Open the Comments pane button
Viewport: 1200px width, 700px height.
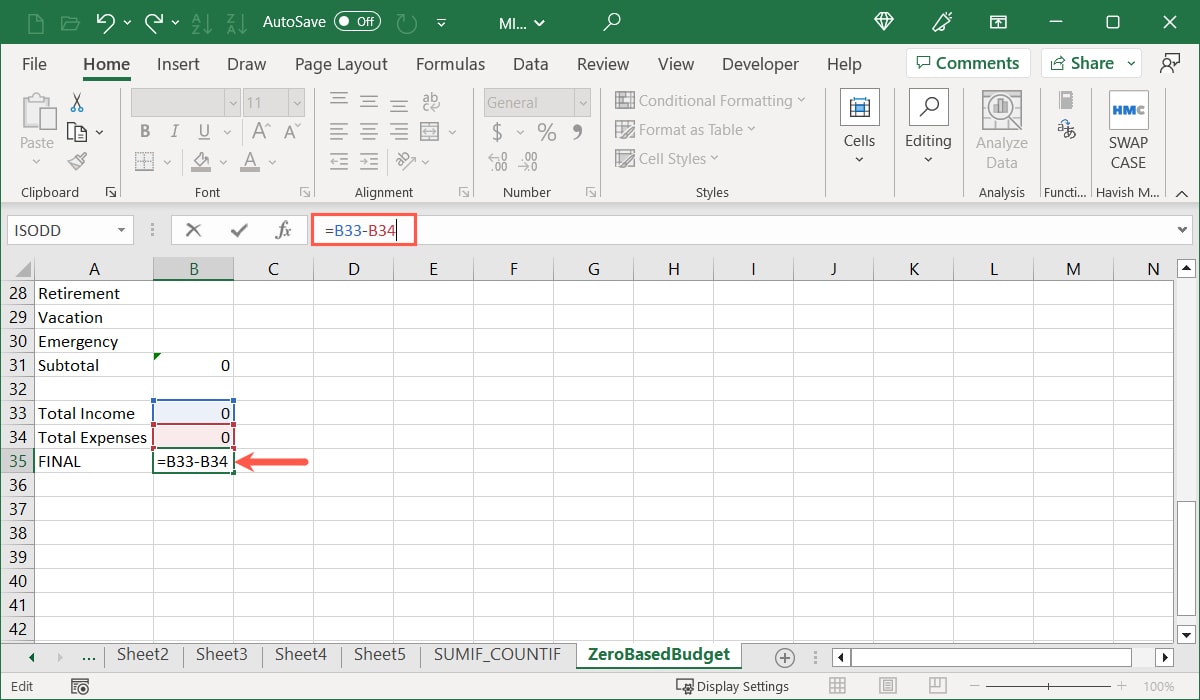tap(967, 63)
